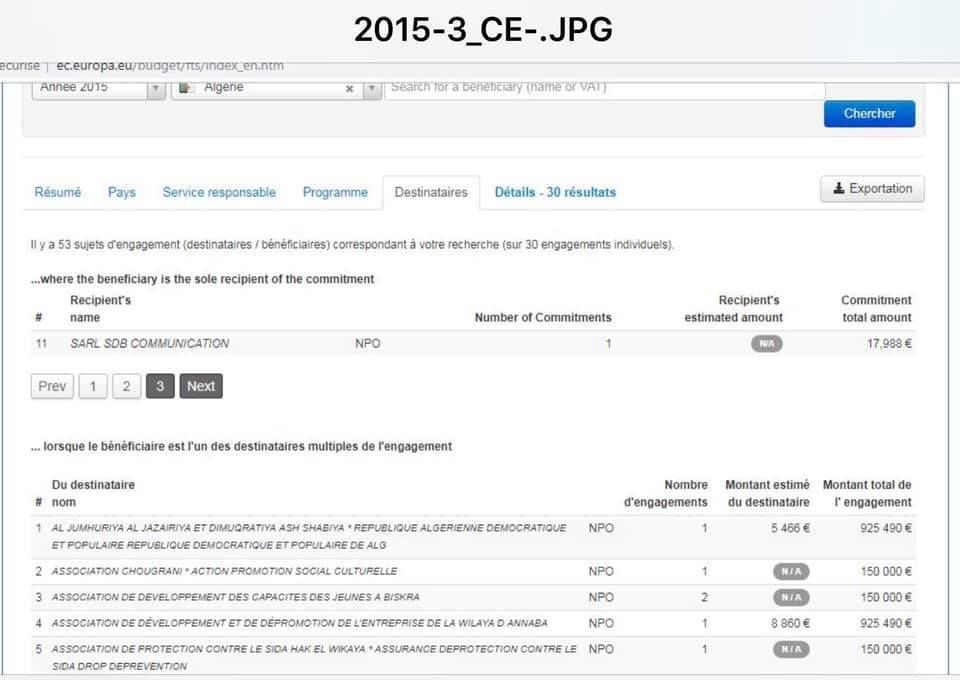The width and height of the screenshot is (960, 680).
Task: Click the N/A badge for Association Chougrani
Action: coord(790,572)
